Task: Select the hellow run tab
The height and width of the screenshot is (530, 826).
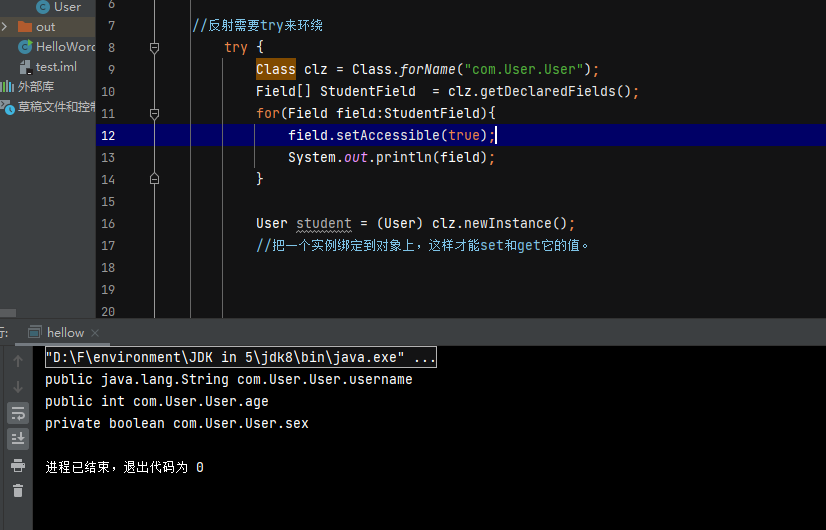Action: (65, 332)
